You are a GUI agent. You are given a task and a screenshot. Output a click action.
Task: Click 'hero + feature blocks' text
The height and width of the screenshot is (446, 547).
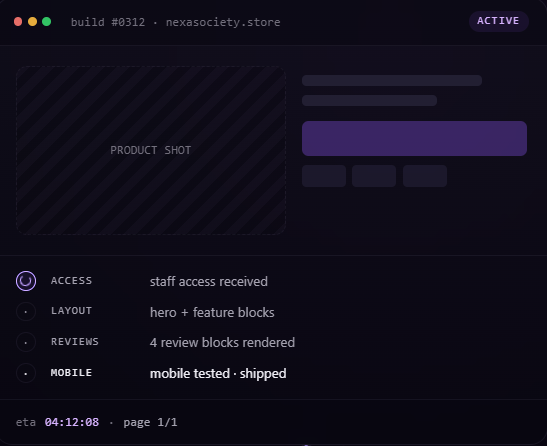(x=212, y=312)
